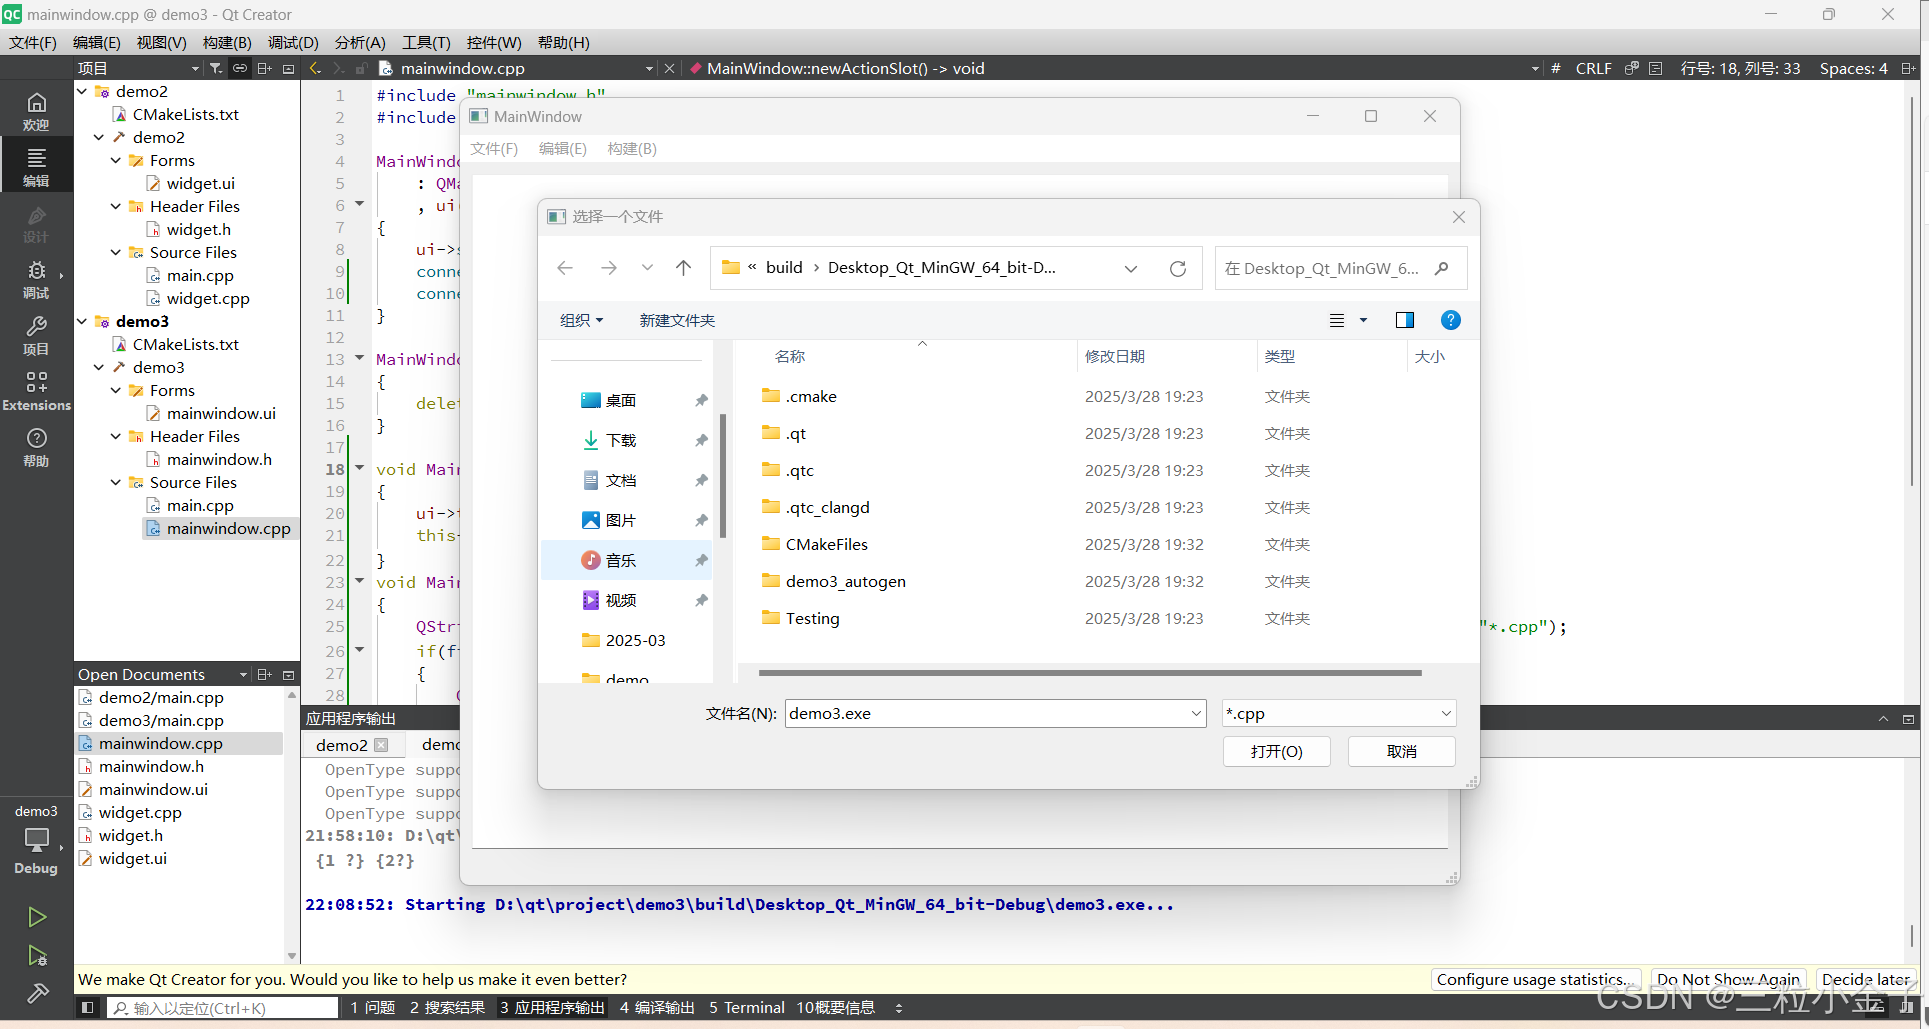1929x1029 pixels.
Task: Click 取消 to cancel file dialog
Action: click(1402, 751)
